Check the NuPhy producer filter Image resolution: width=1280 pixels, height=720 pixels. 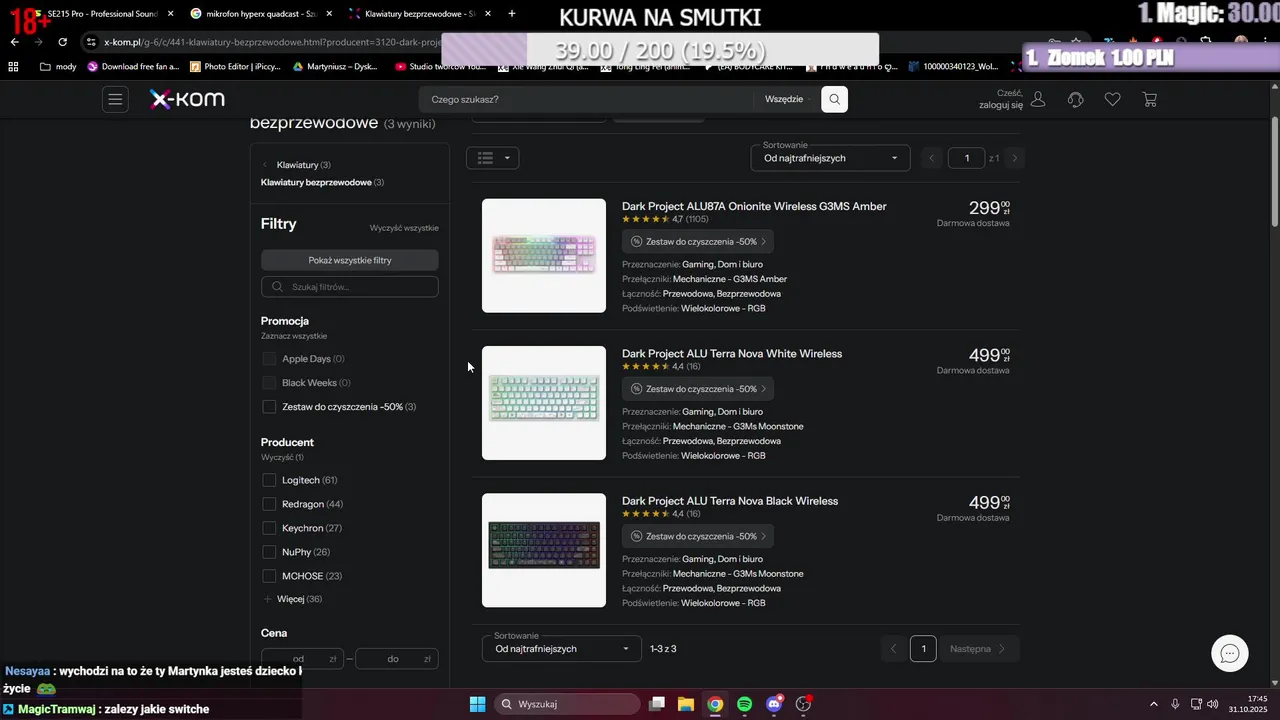click(x=269, y=552)
